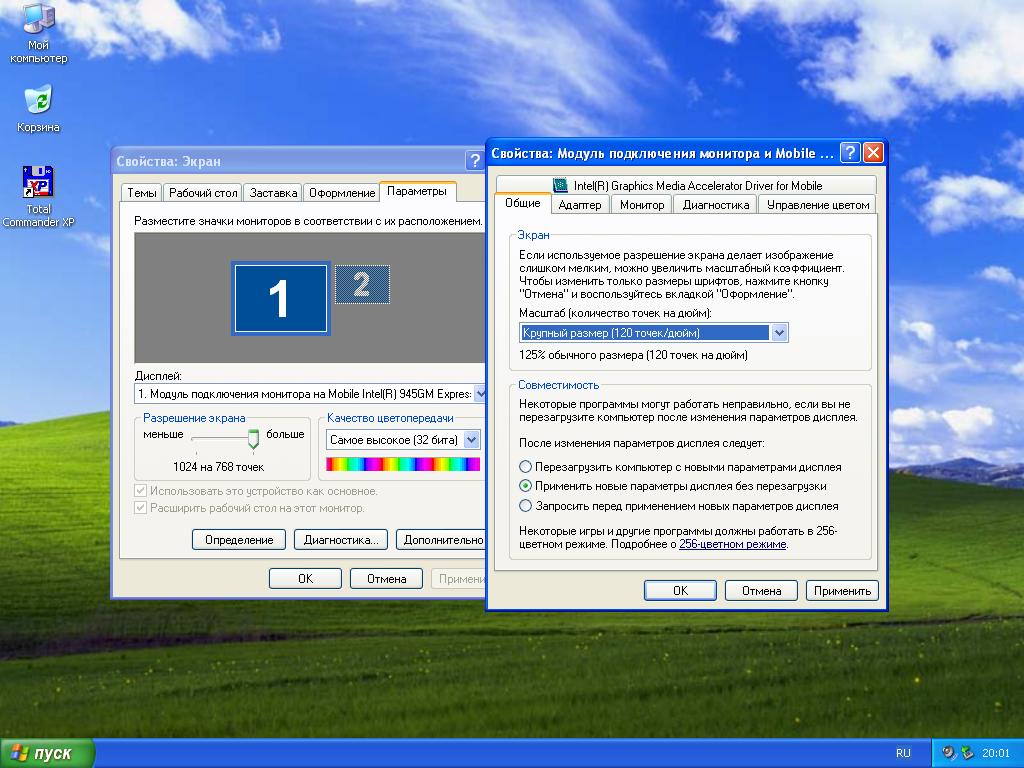Open the пуск Start button

47,753
